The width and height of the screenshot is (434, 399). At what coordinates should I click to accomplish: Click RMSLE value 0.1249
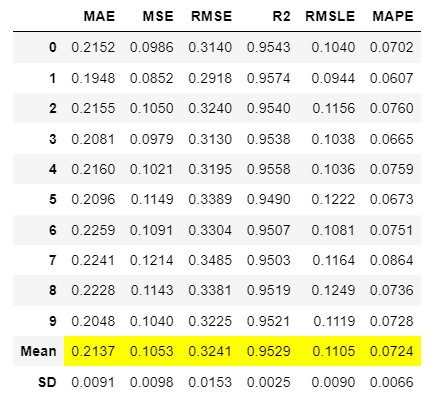[x=333, y=290]
